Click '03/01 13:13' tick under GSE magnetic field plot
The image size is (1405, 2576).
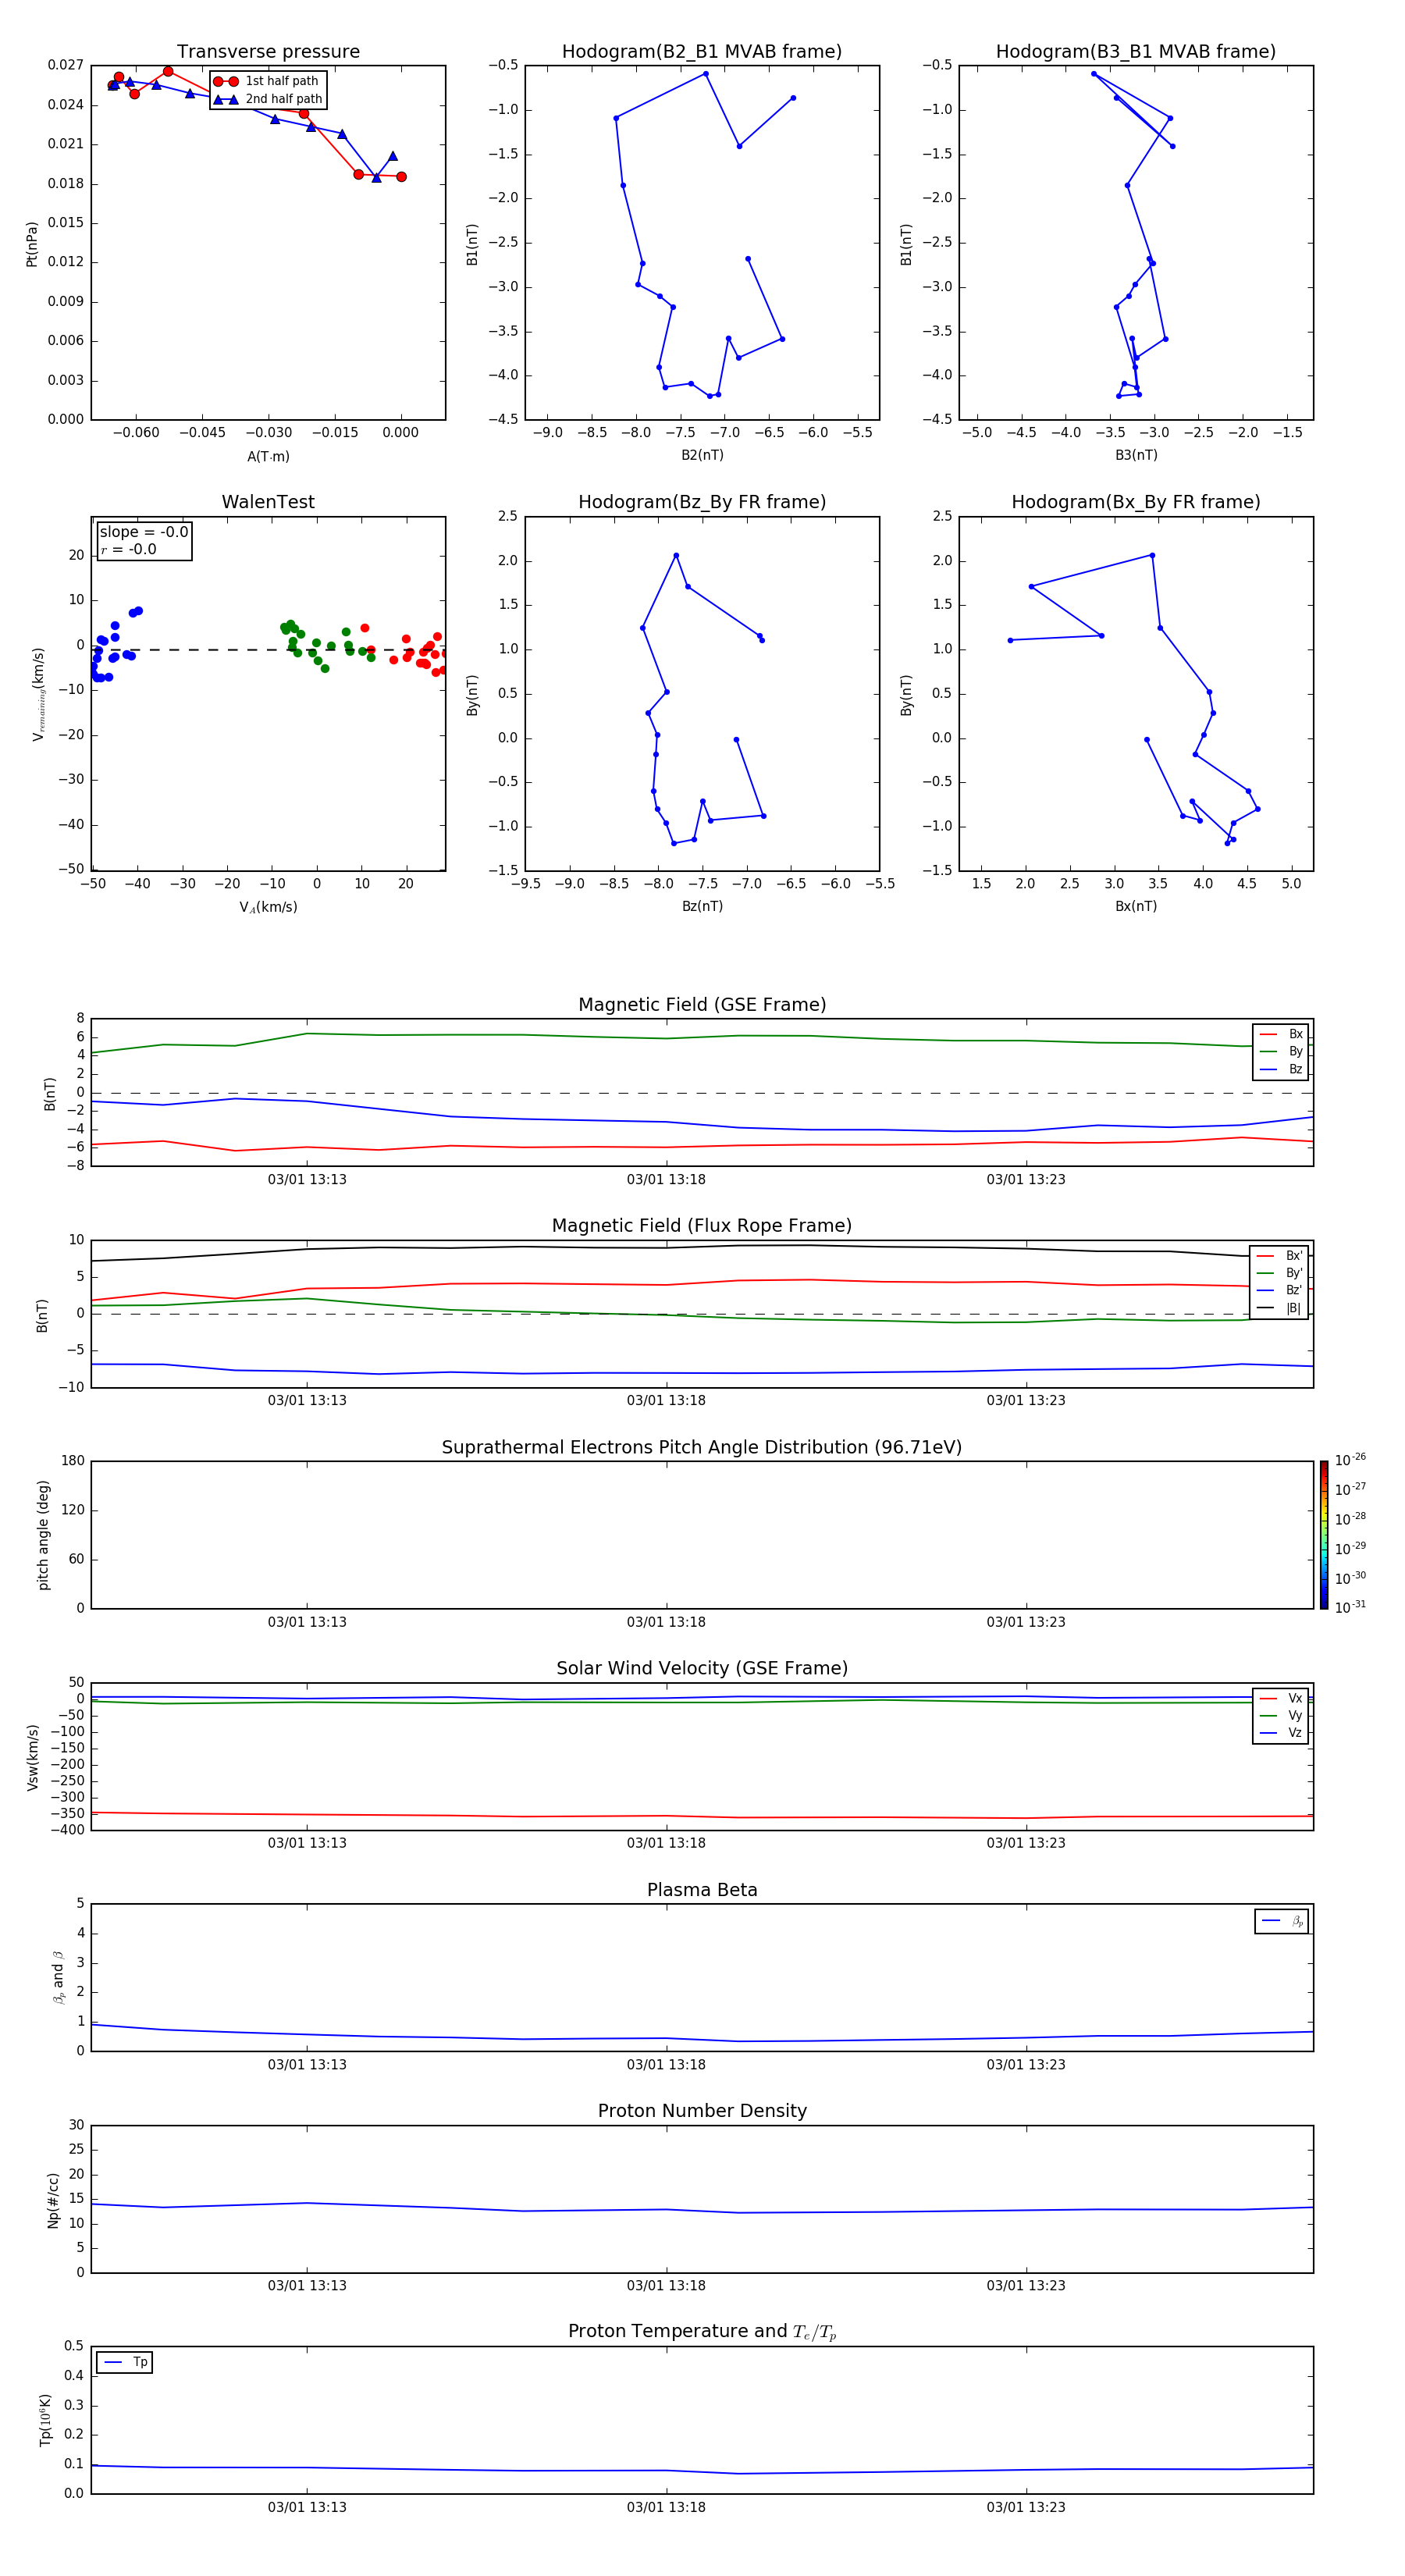tap(307, 1179)
